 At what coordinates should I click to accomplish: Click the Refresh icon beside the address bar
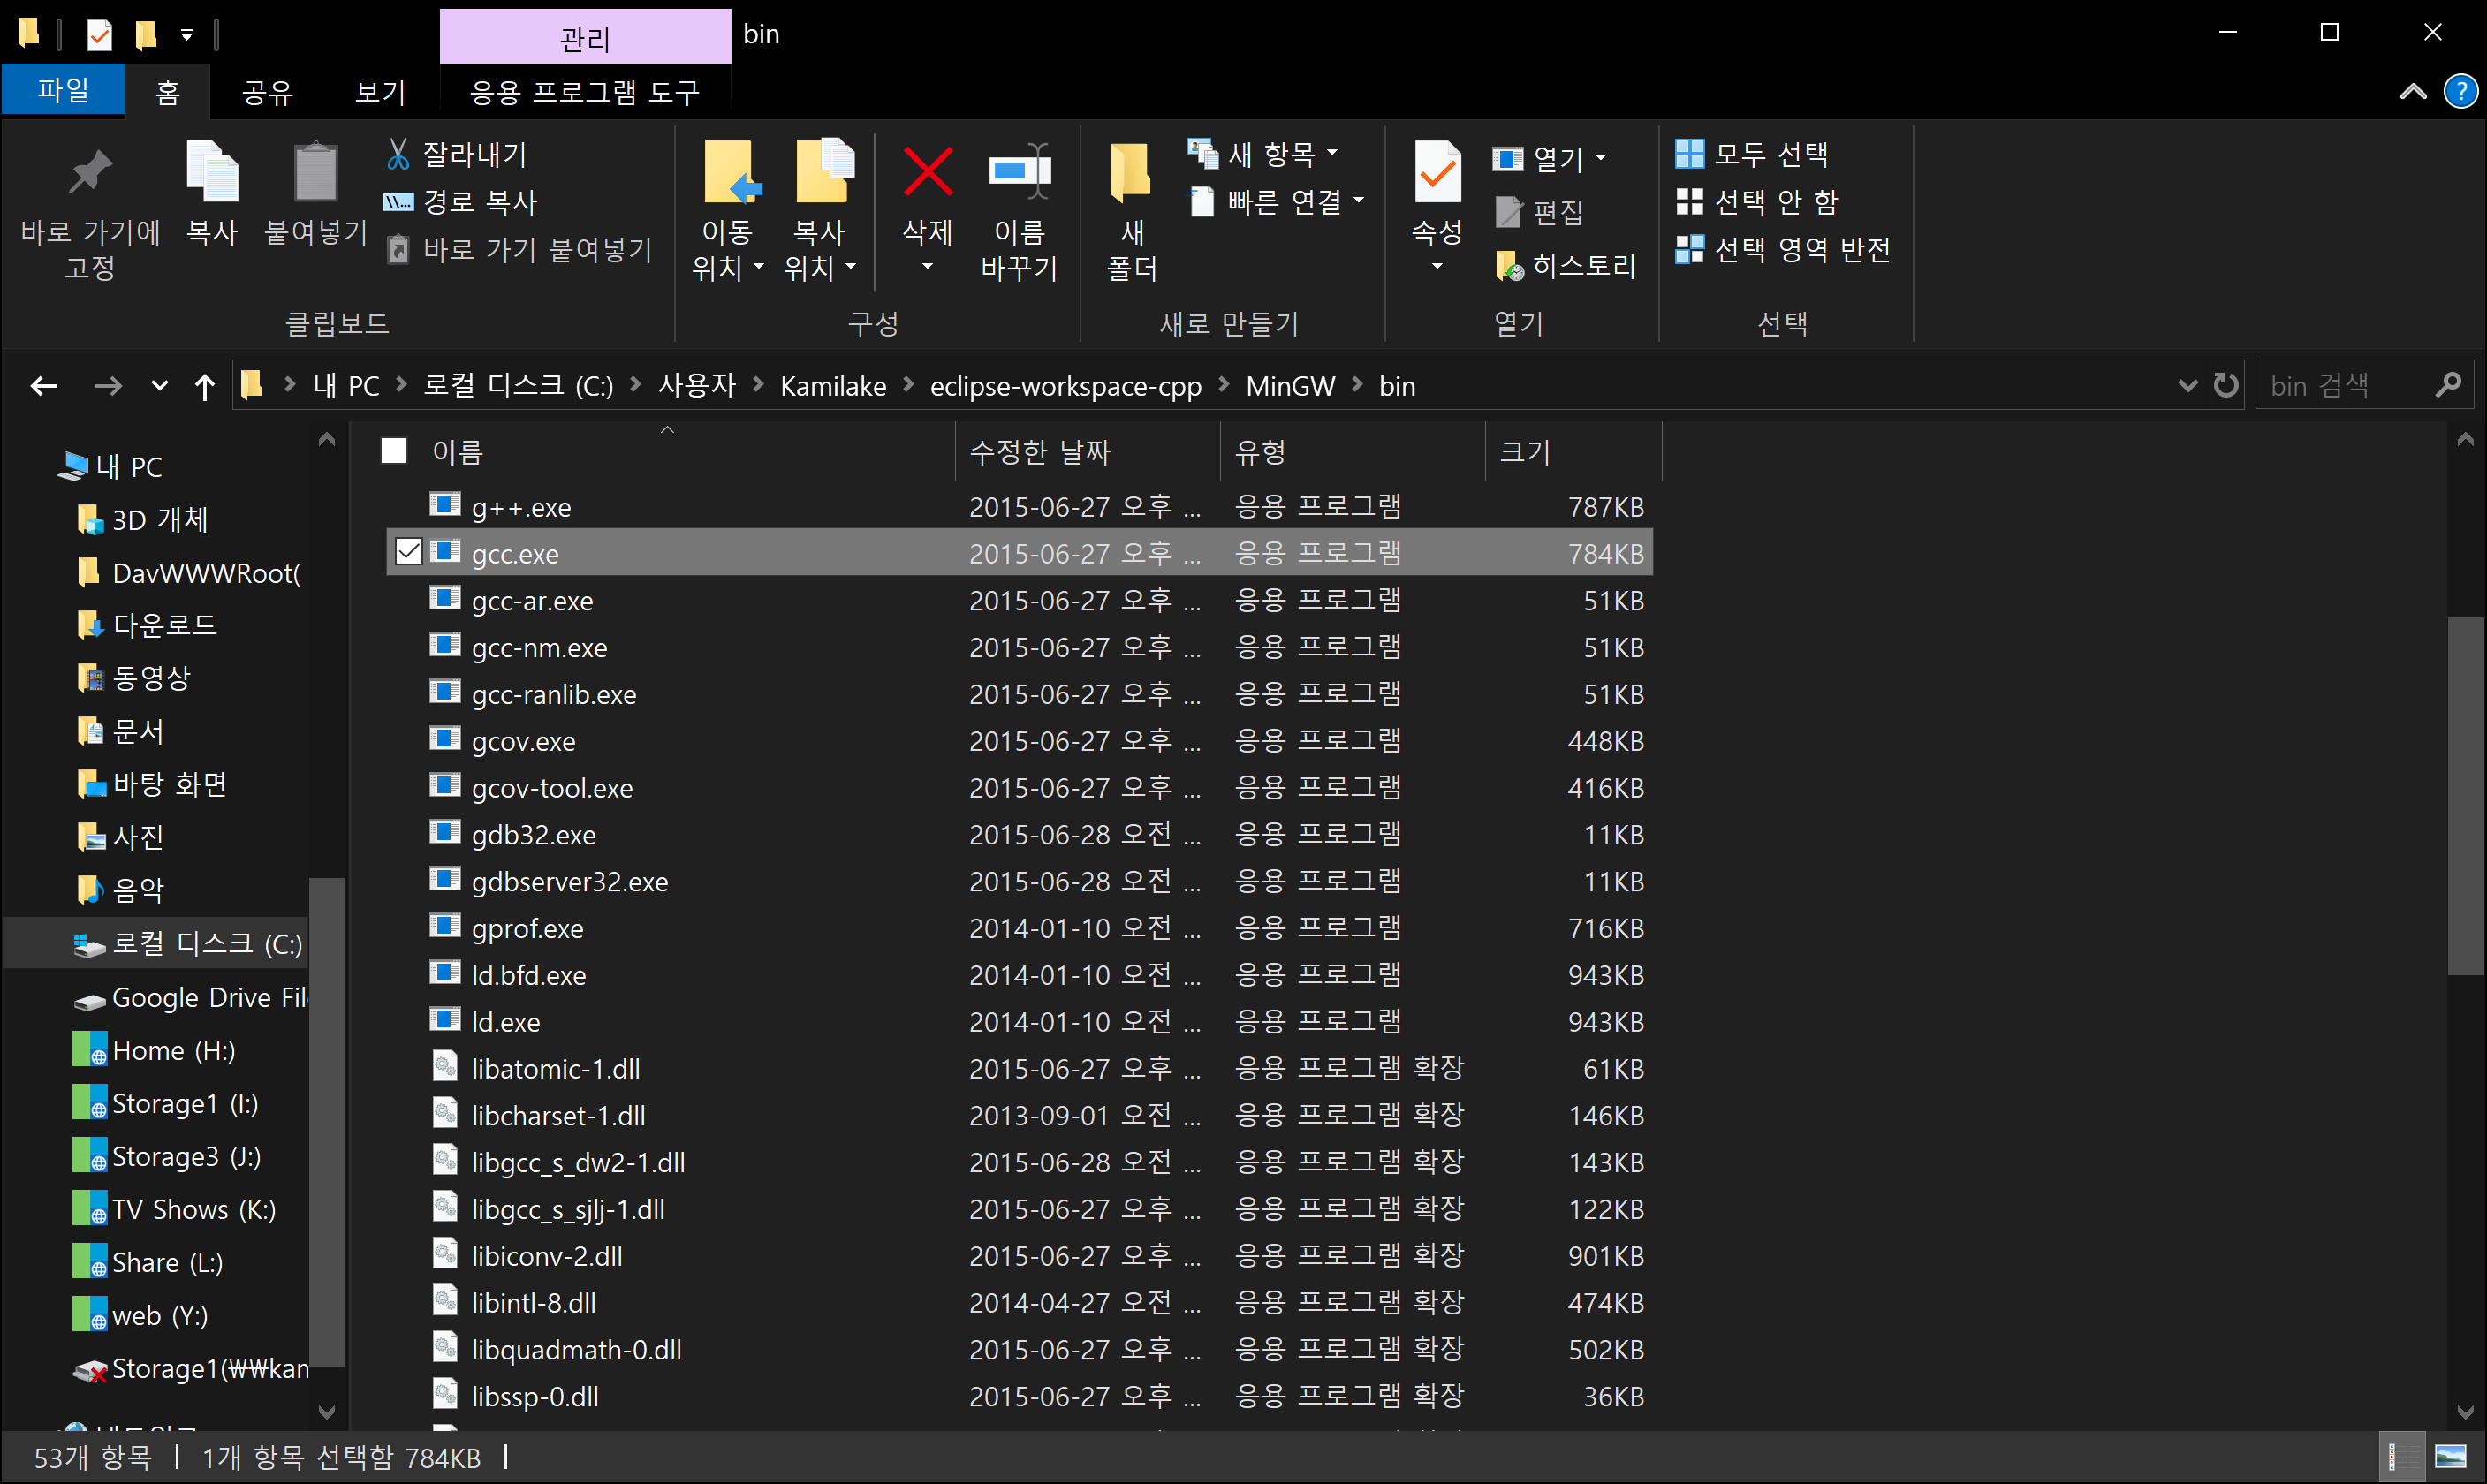click(2225, 385)
